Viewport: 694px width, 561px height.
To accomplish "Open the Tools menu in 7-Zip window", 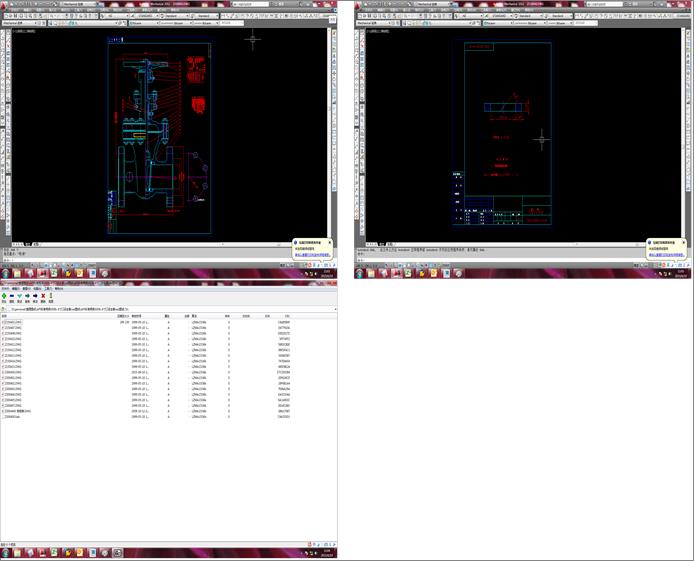I will tap(48, 288).
